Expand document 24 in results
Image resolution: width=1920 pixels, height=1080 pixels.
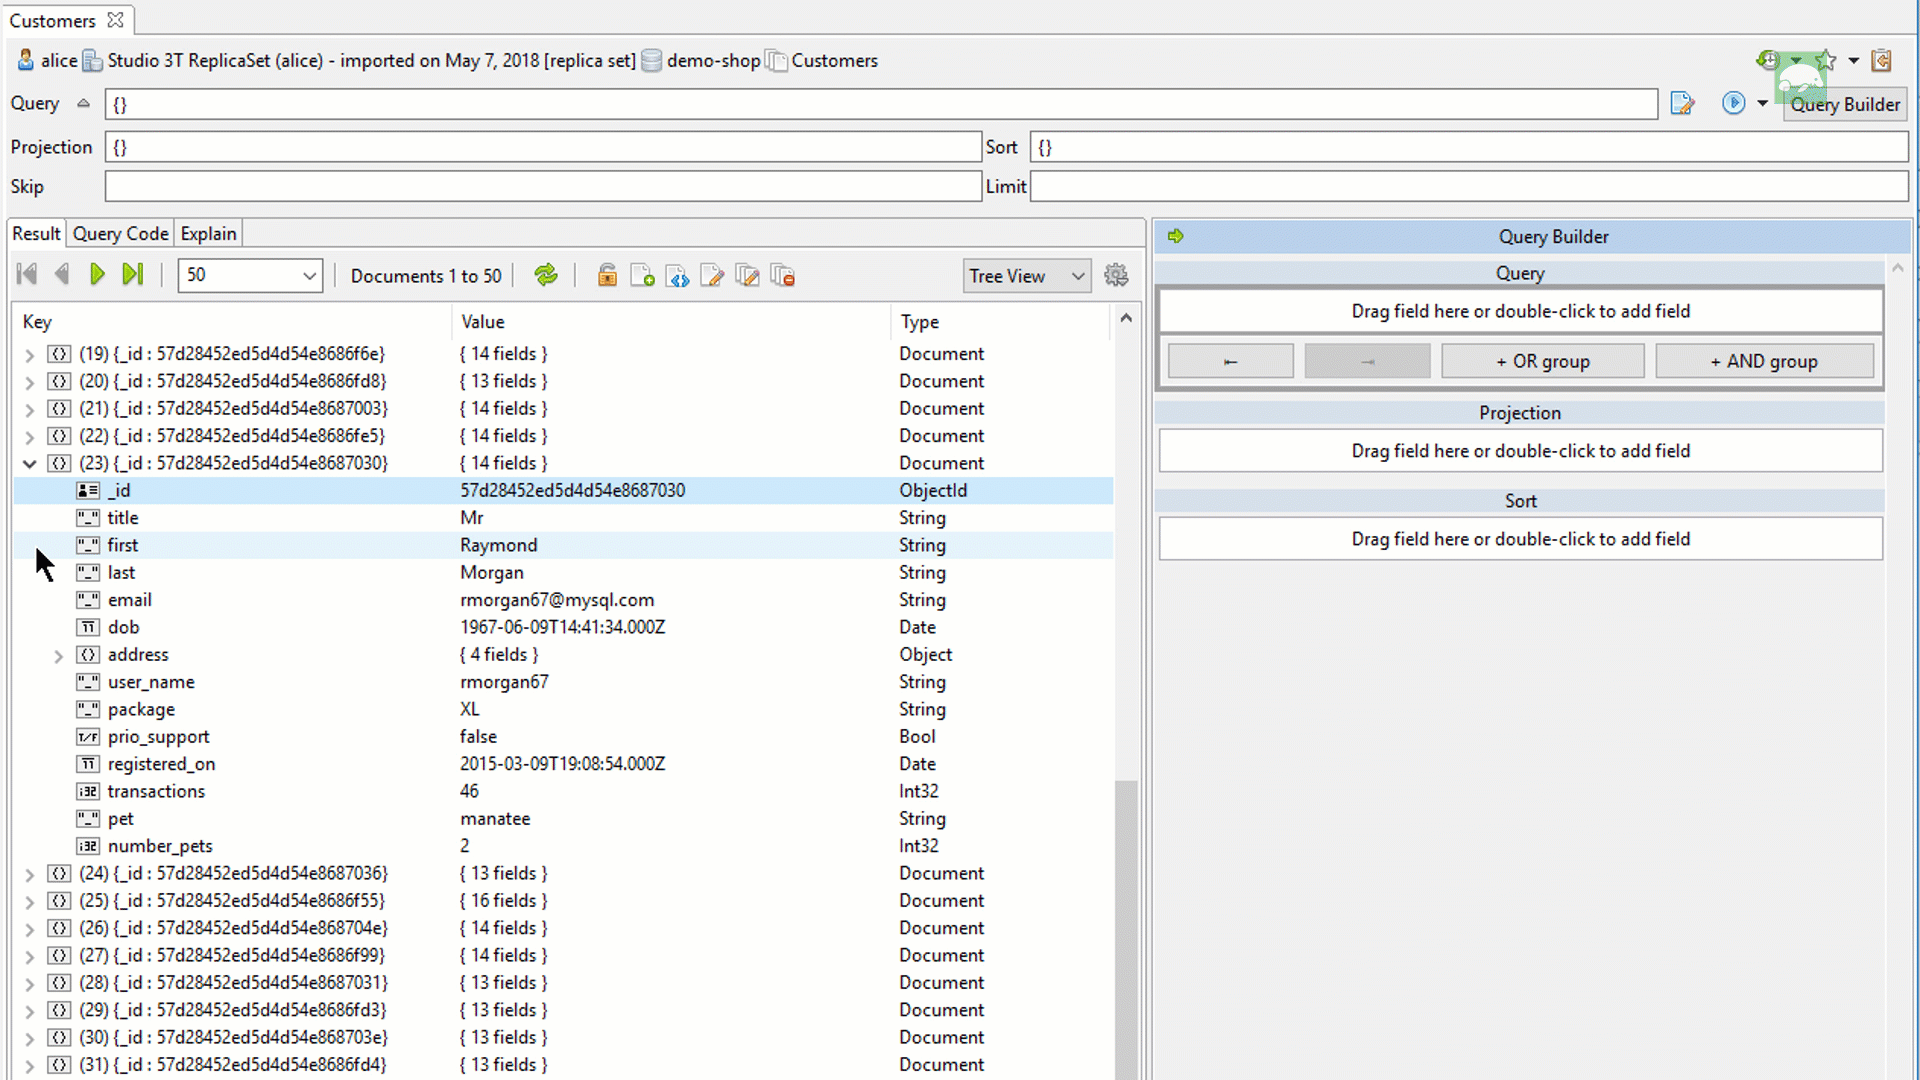coord(29,872)
